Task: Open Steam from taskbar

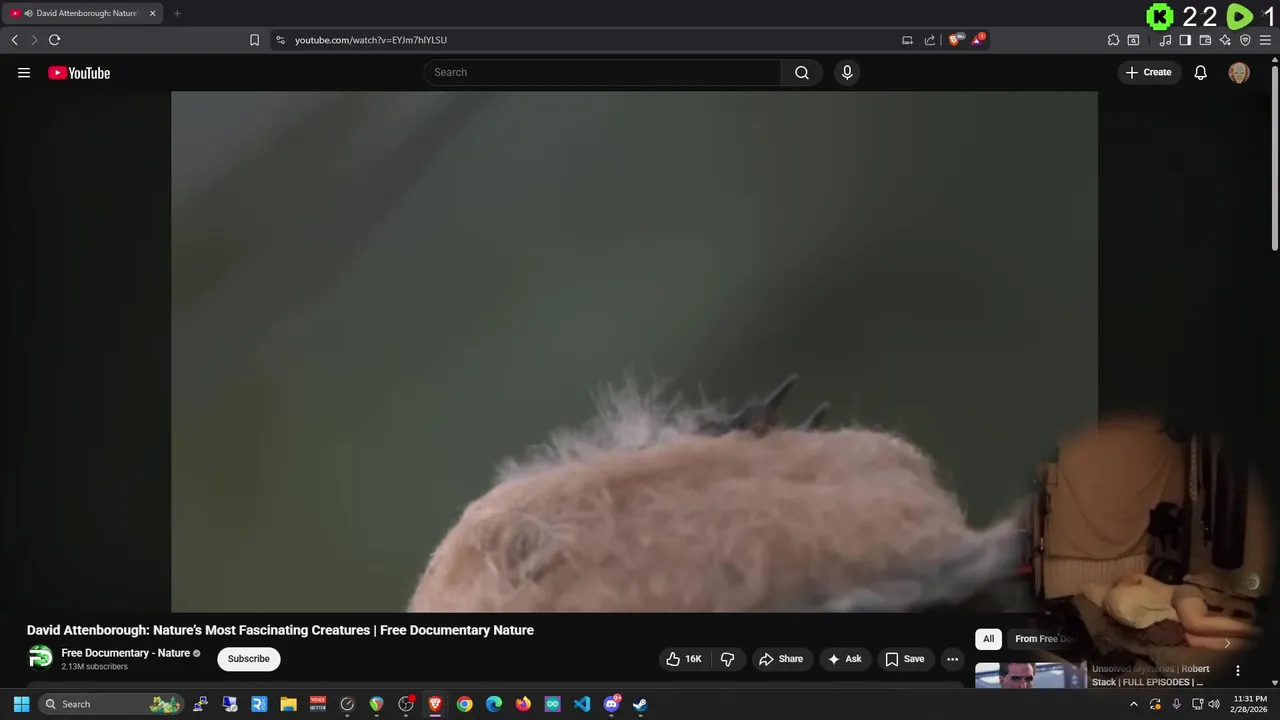Action: click(640, 704)
